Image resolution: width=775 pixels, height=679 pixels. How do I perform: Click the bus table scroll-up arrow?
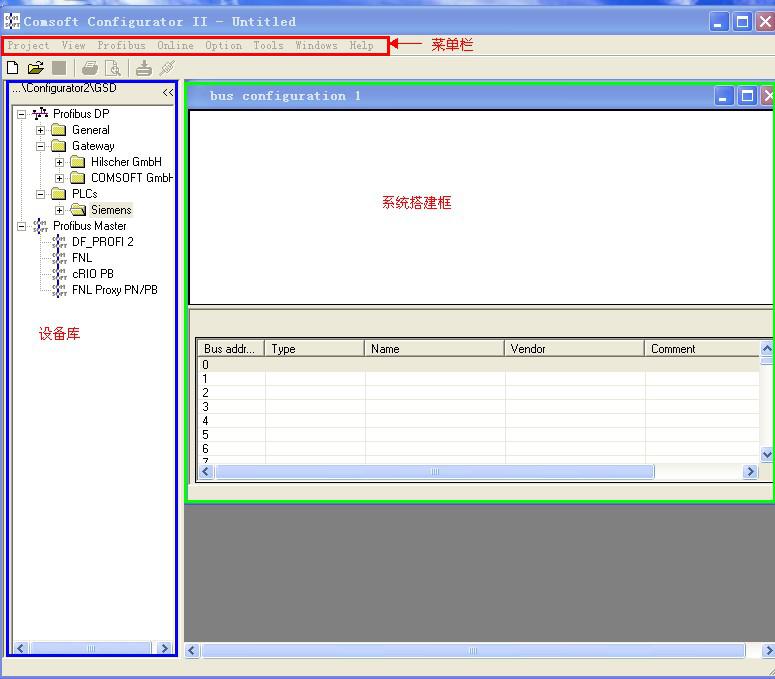[767, 348]
